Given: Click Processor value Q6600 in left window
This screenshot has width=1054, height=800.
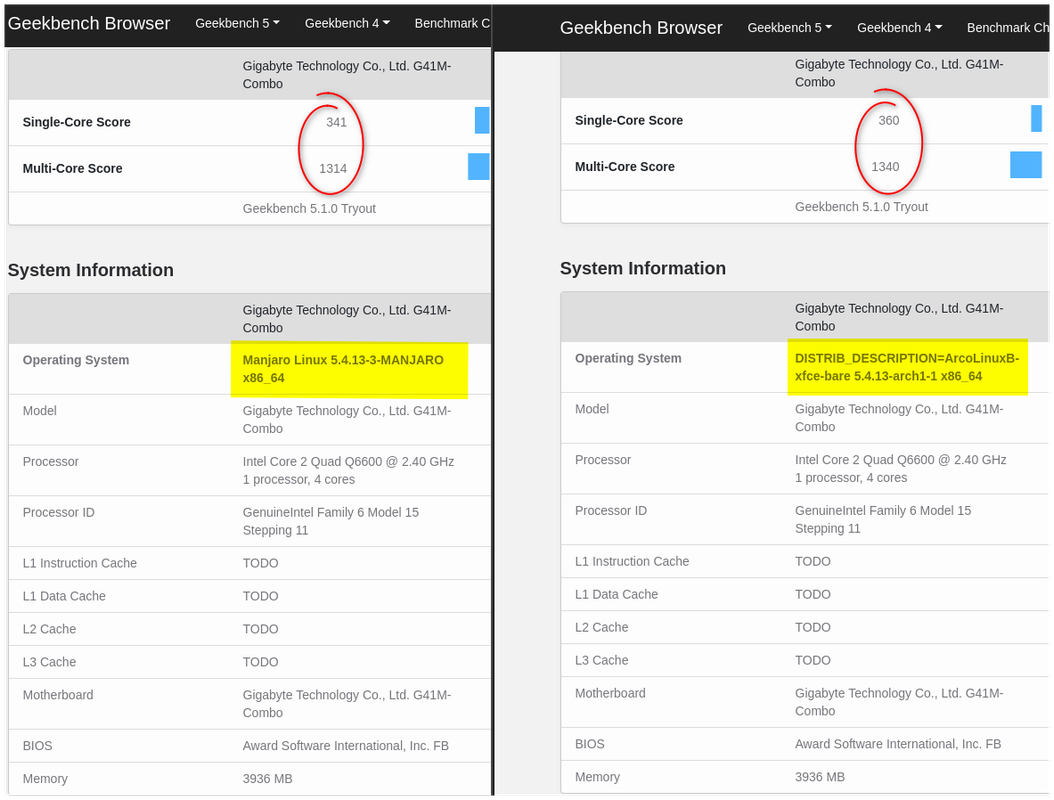Looking at the screenshot, I should (x=348, y=471).
